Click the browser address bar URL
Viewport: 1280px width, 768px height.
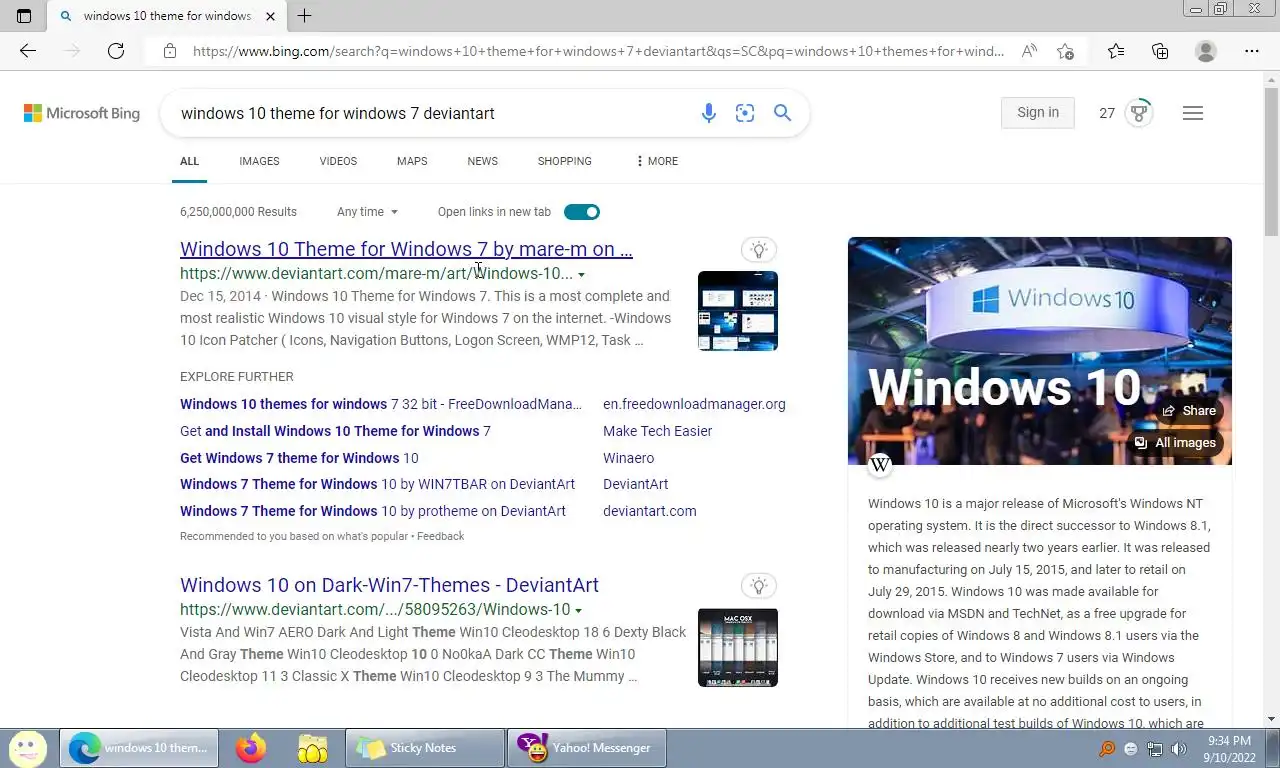tap(598, 51)
